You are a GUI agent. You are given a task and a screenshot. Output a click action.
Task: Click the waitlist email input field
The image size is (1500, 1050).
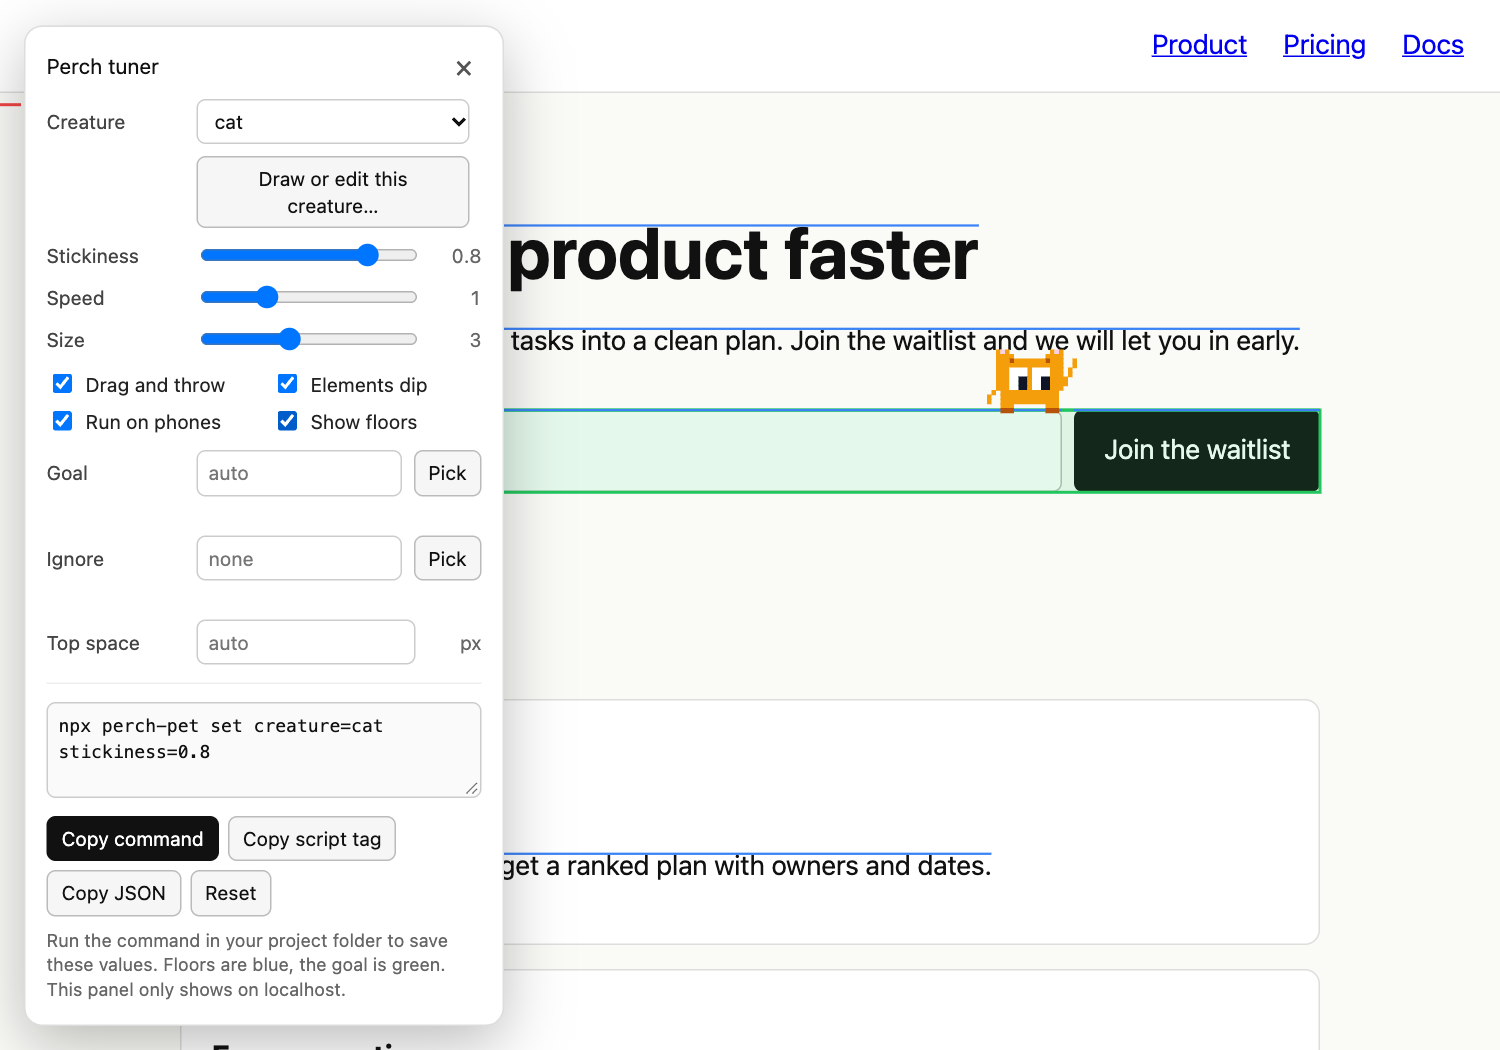(781, 451)
